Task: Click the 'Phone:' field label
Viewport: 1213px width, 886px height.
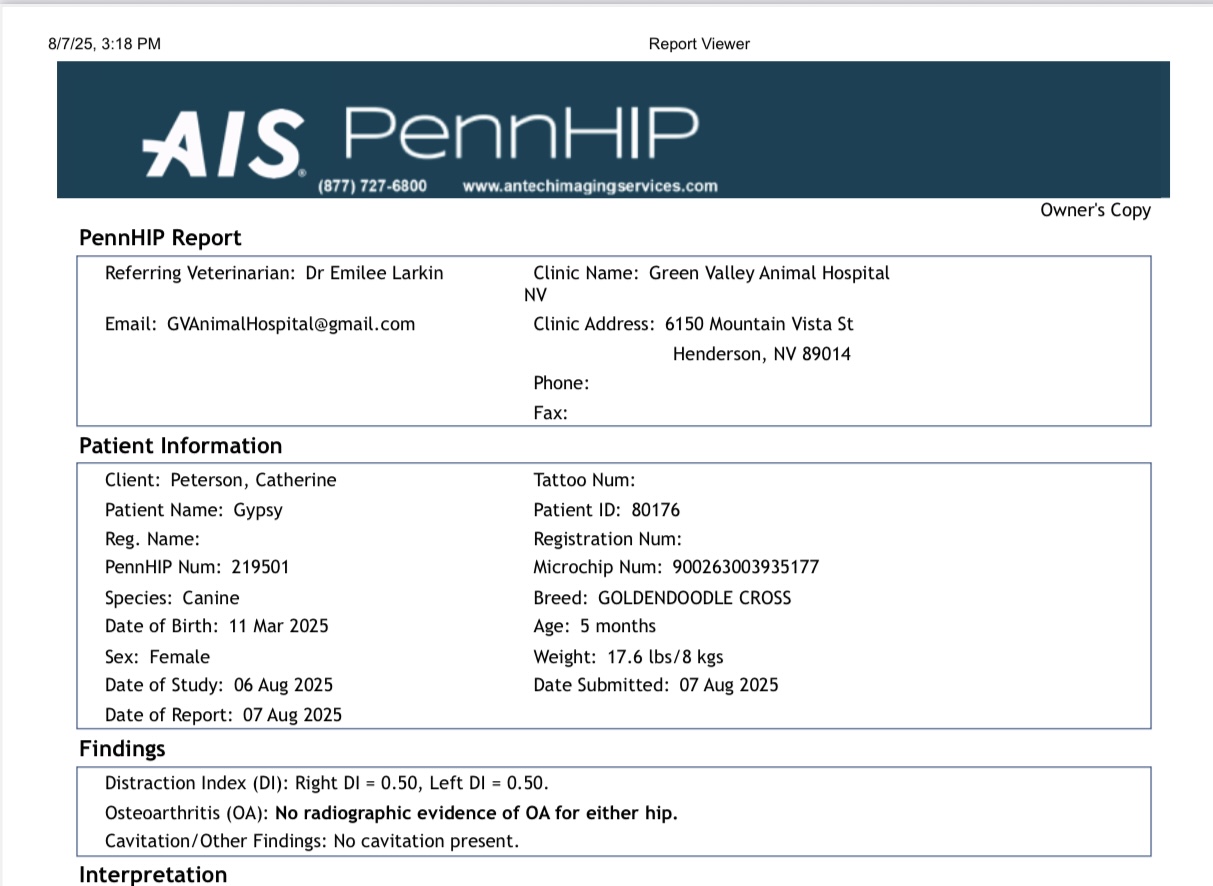Action: point(561,383)
